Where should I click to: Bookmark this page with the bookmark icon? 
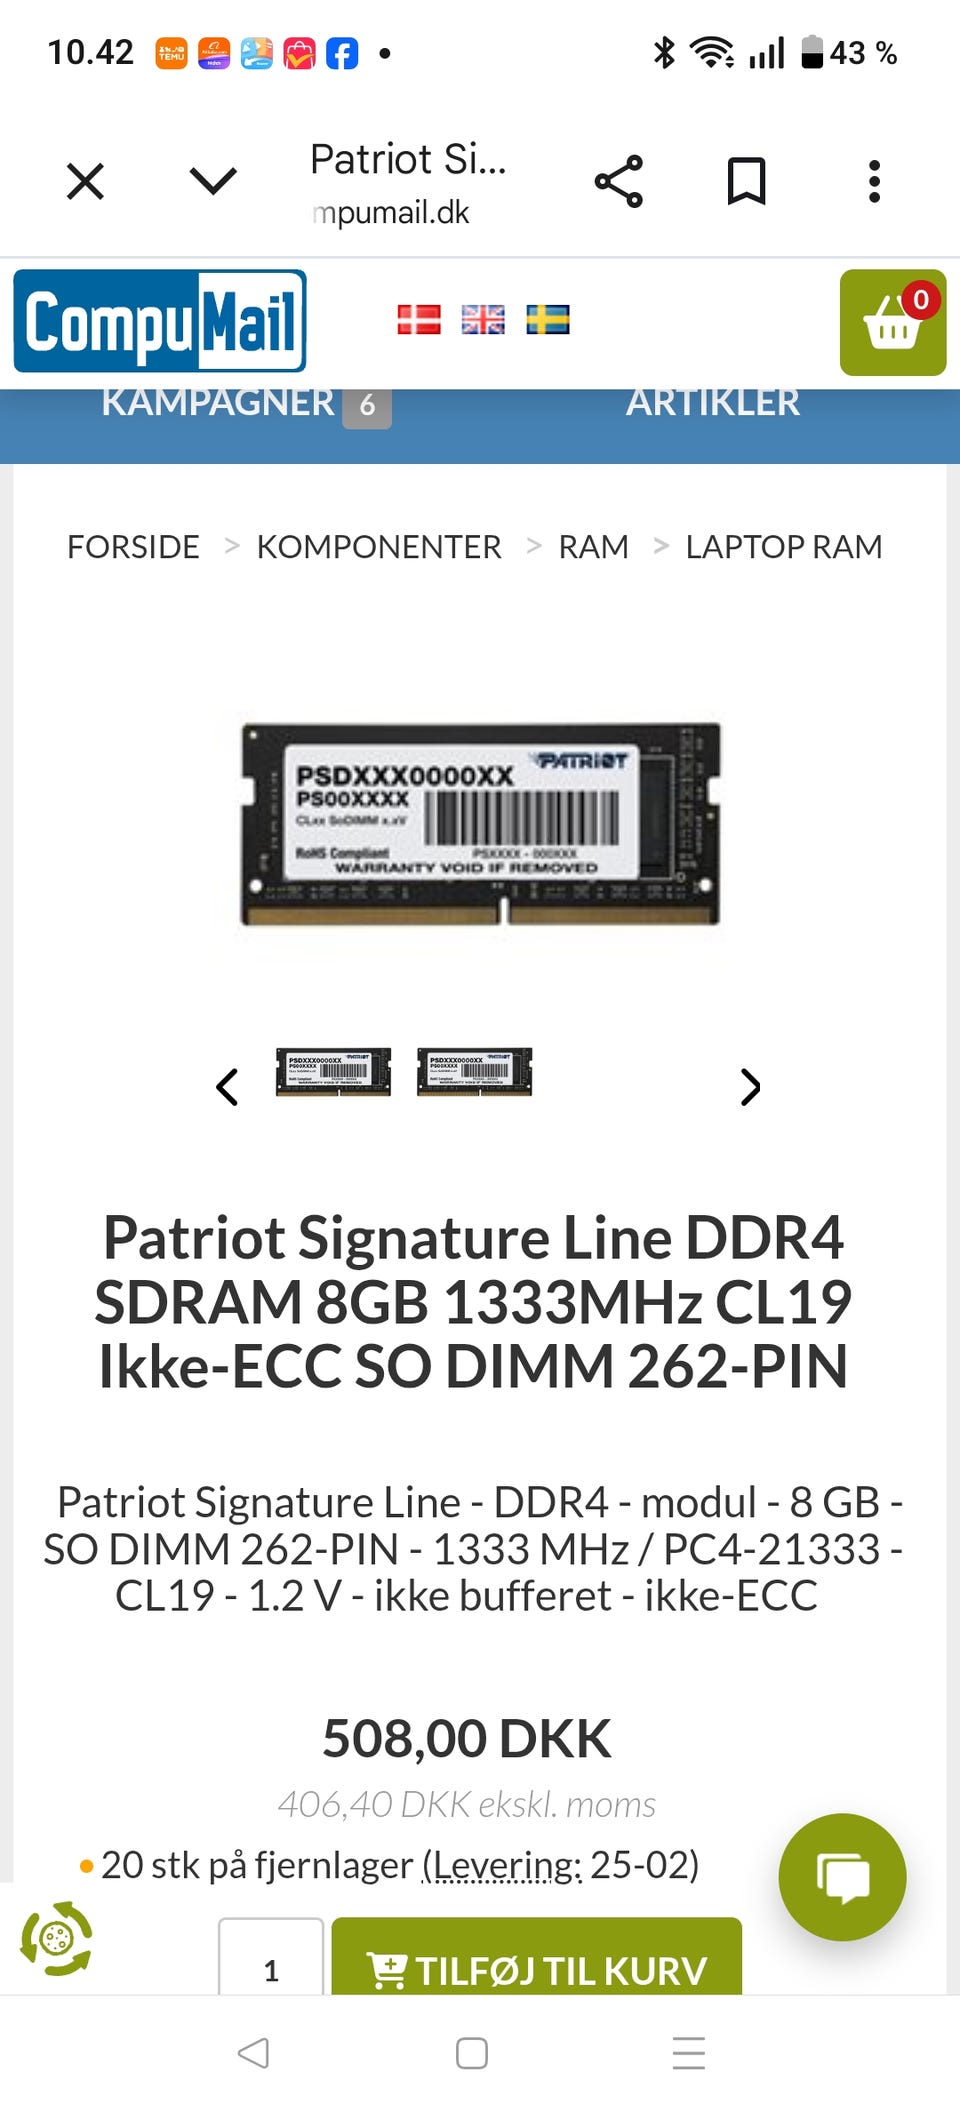746,182
